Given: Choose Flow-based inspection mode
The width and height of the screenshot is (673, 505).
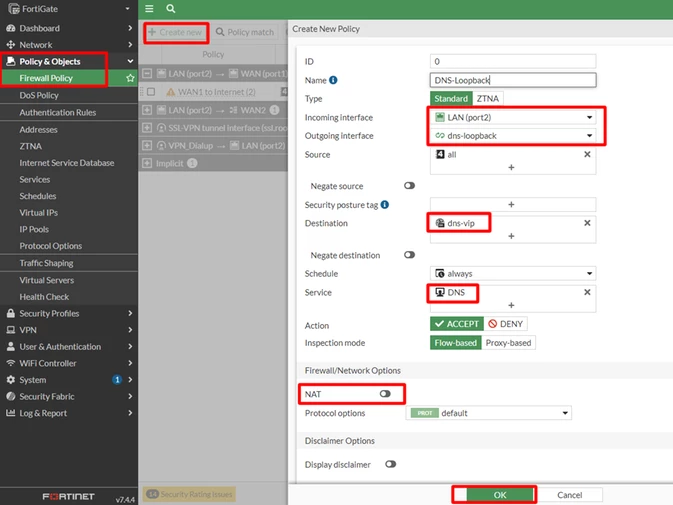Looking at the screenshot, I should [x=455, y=343].
